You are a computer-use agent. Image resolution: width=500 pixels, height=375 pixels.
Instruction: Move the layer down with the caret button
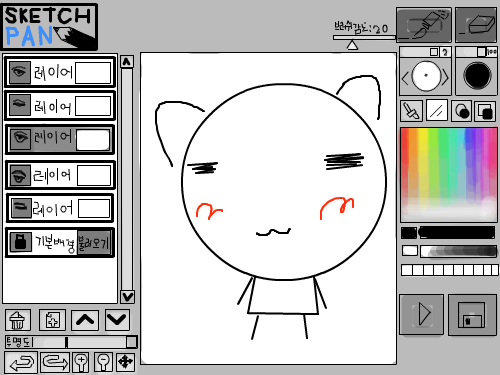click(117, 320)
